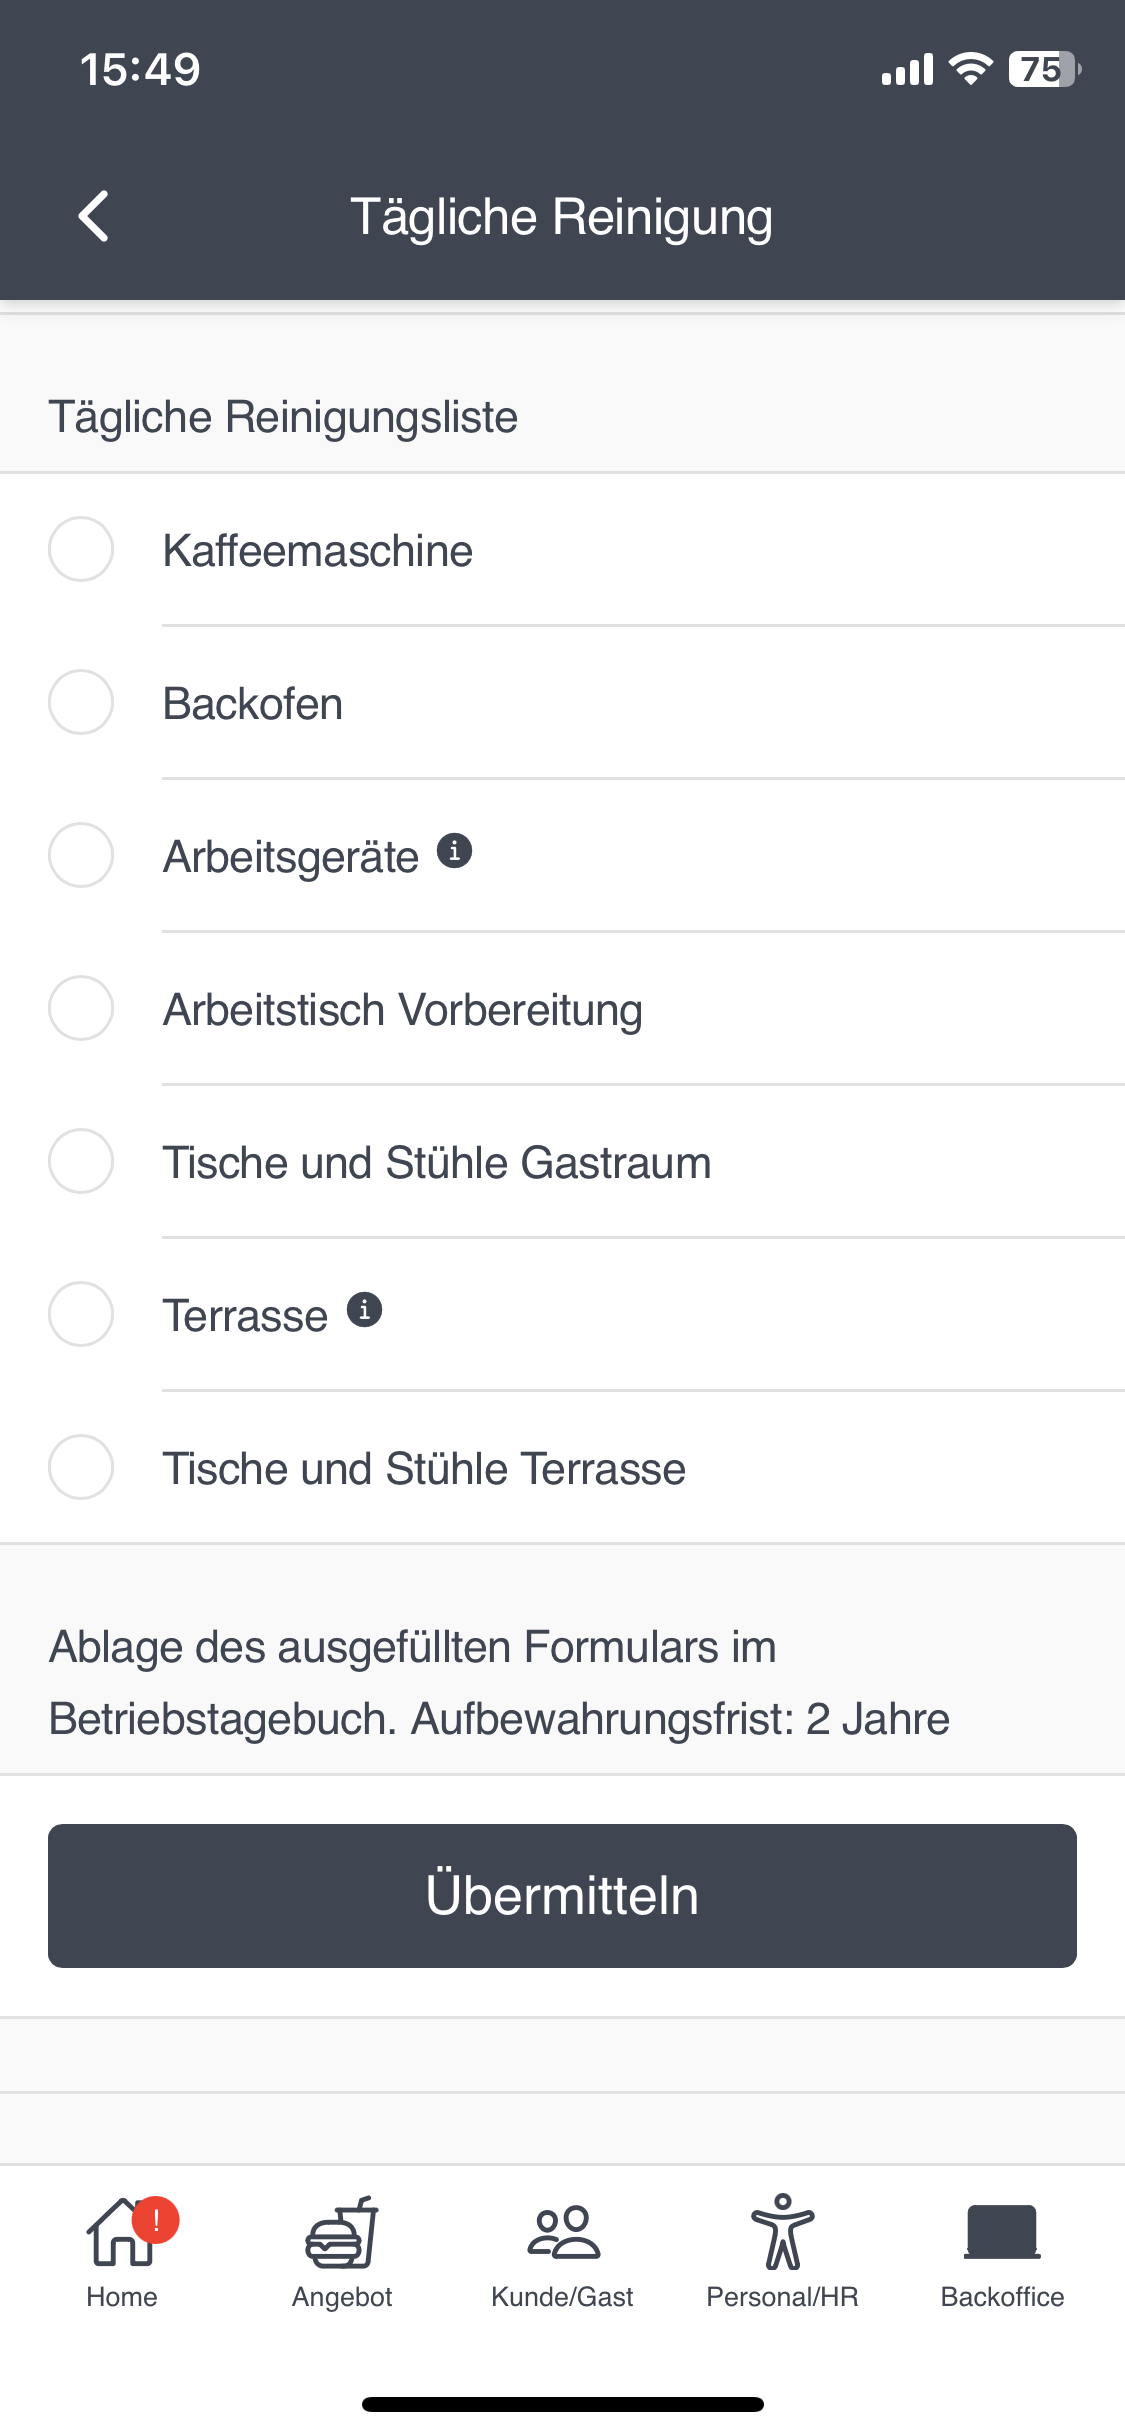Tick the Arbeitsgeräte checkbox
The width and height of the screenshot is (1125, 2436).
click(81, 855)
